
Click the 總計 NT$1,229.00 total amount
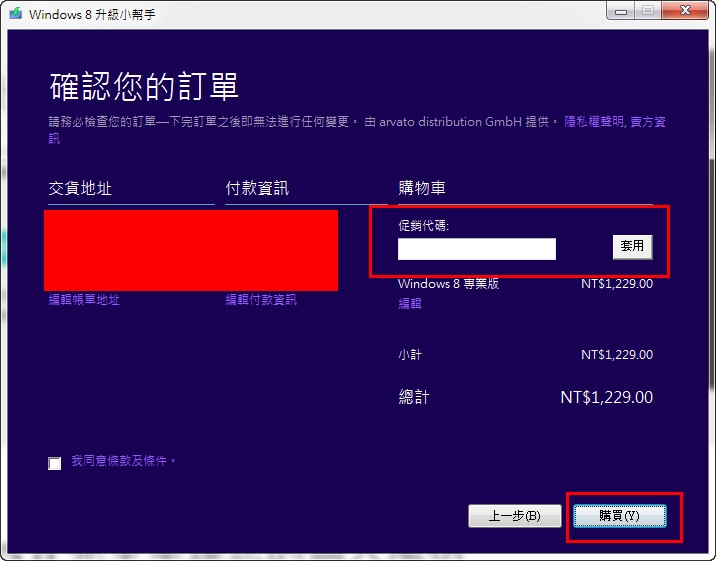click(x=606, y=397)
